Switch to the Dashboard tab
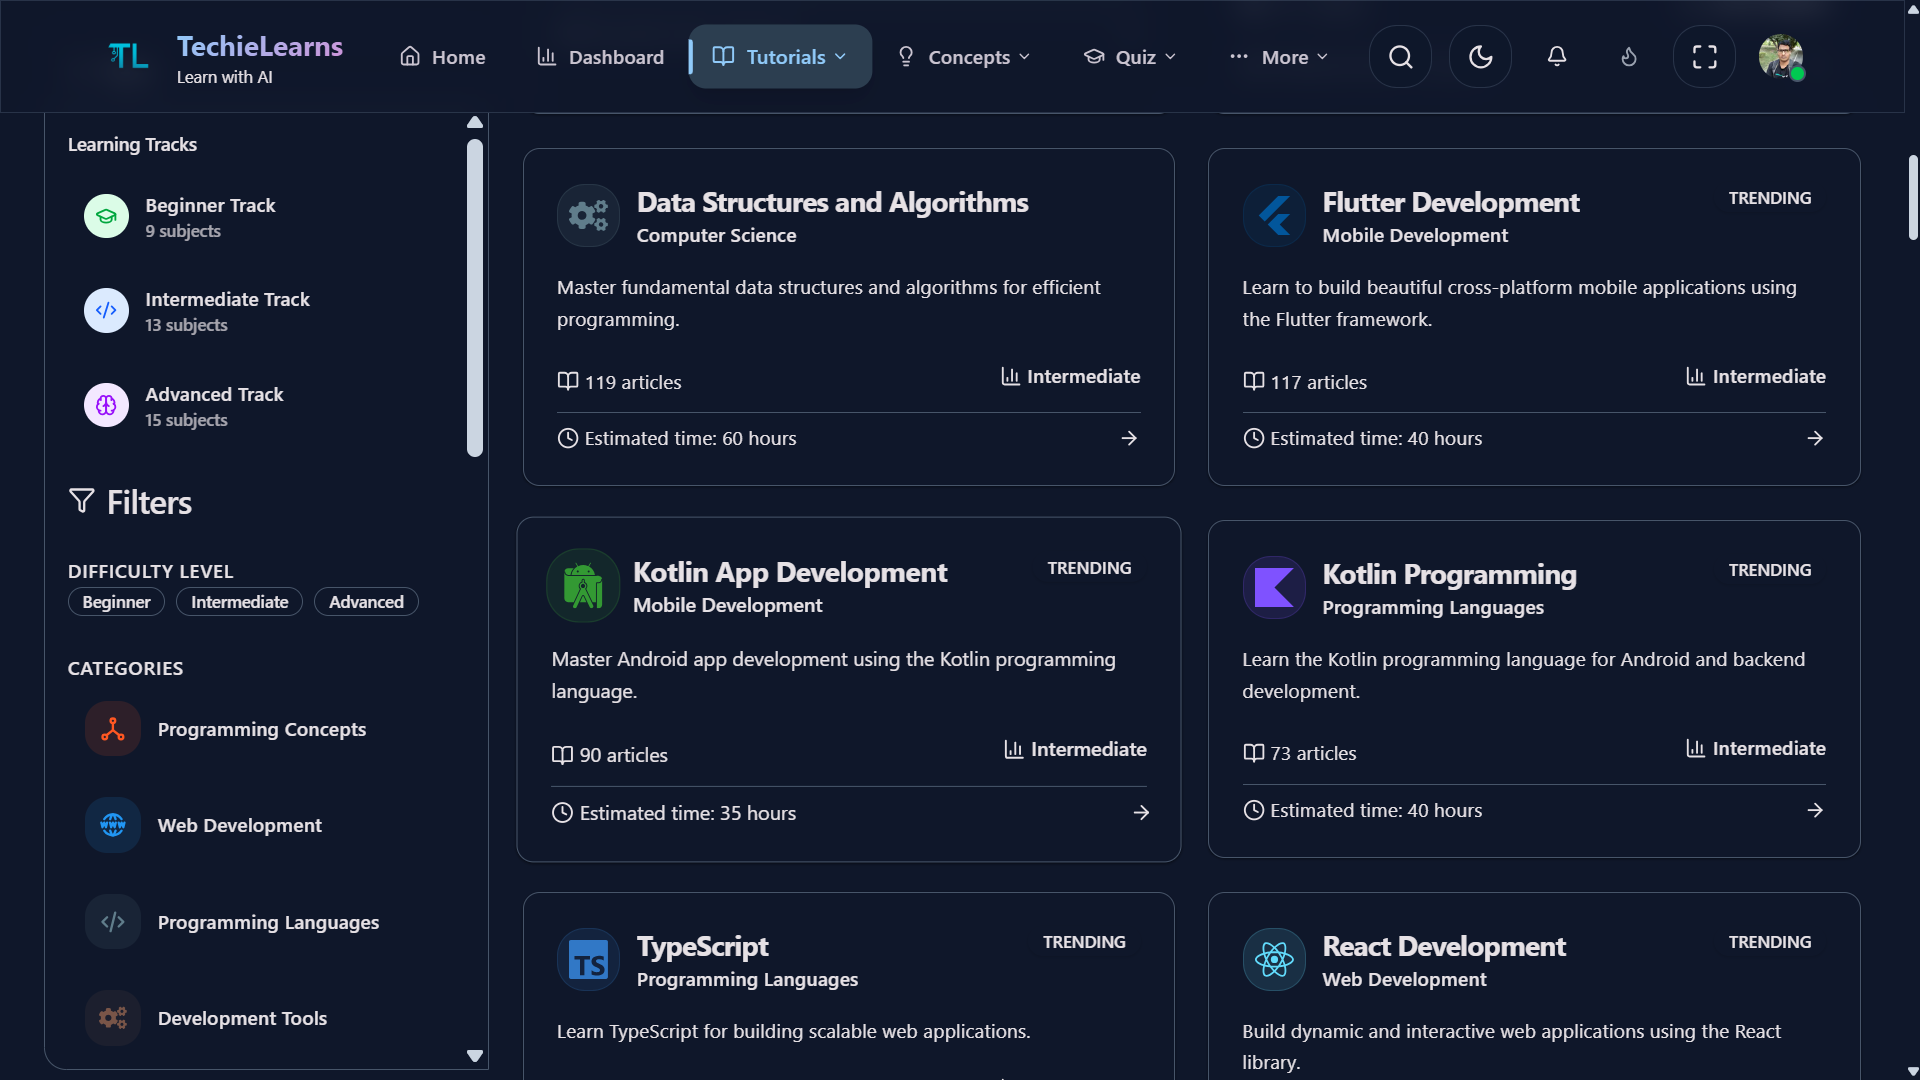Viewport: 1920px width, 1080px height. 599,56
